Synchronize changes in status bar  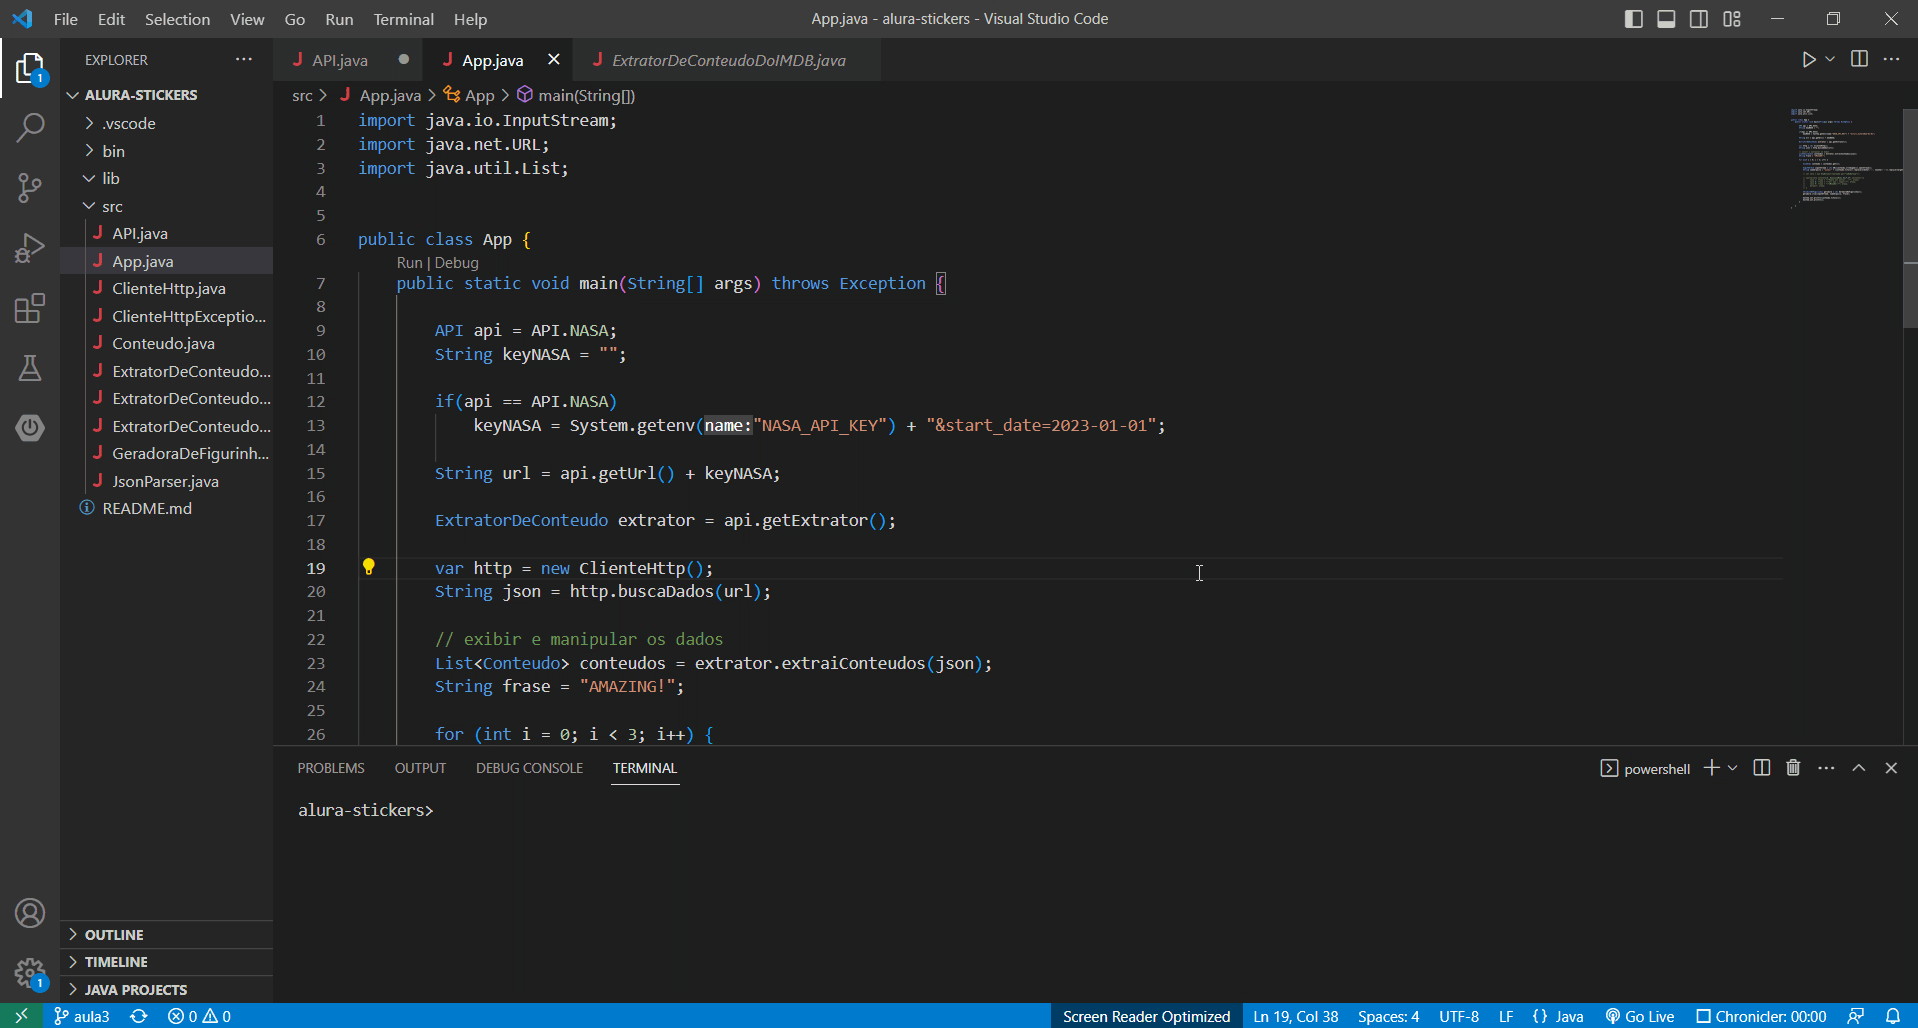click(x=139, y=1016)
